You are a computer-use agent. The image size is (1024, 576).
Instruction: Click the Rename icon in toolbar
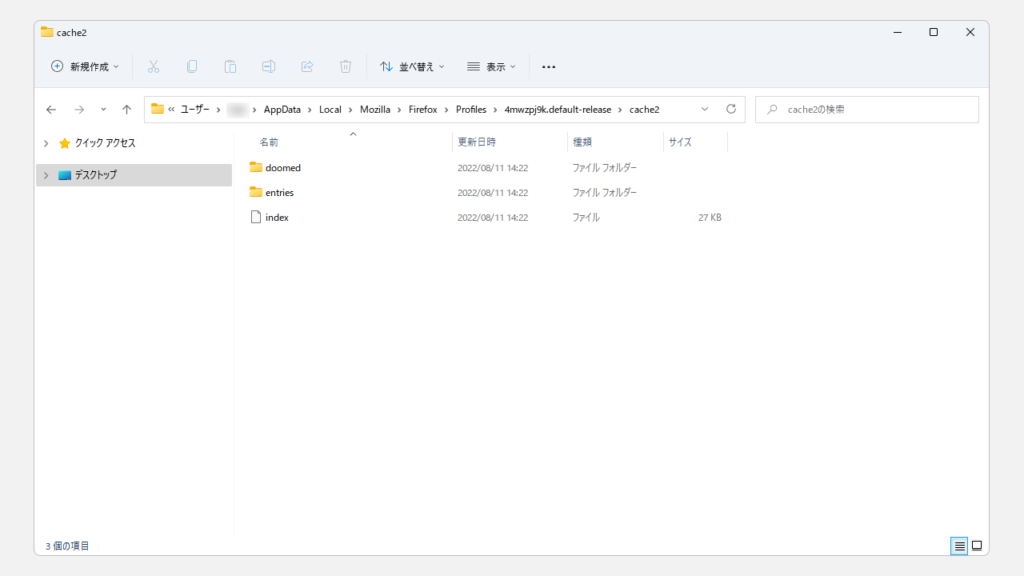point(268,67)
